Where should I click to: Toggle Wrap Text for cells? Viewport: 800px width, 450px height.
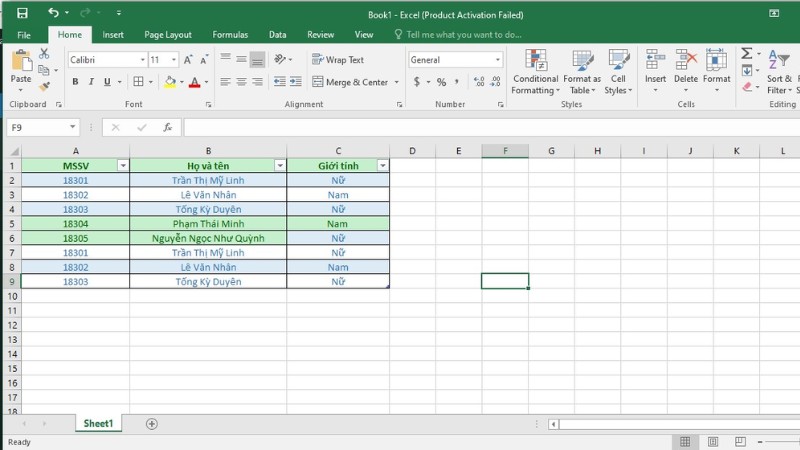pos(338,60)
